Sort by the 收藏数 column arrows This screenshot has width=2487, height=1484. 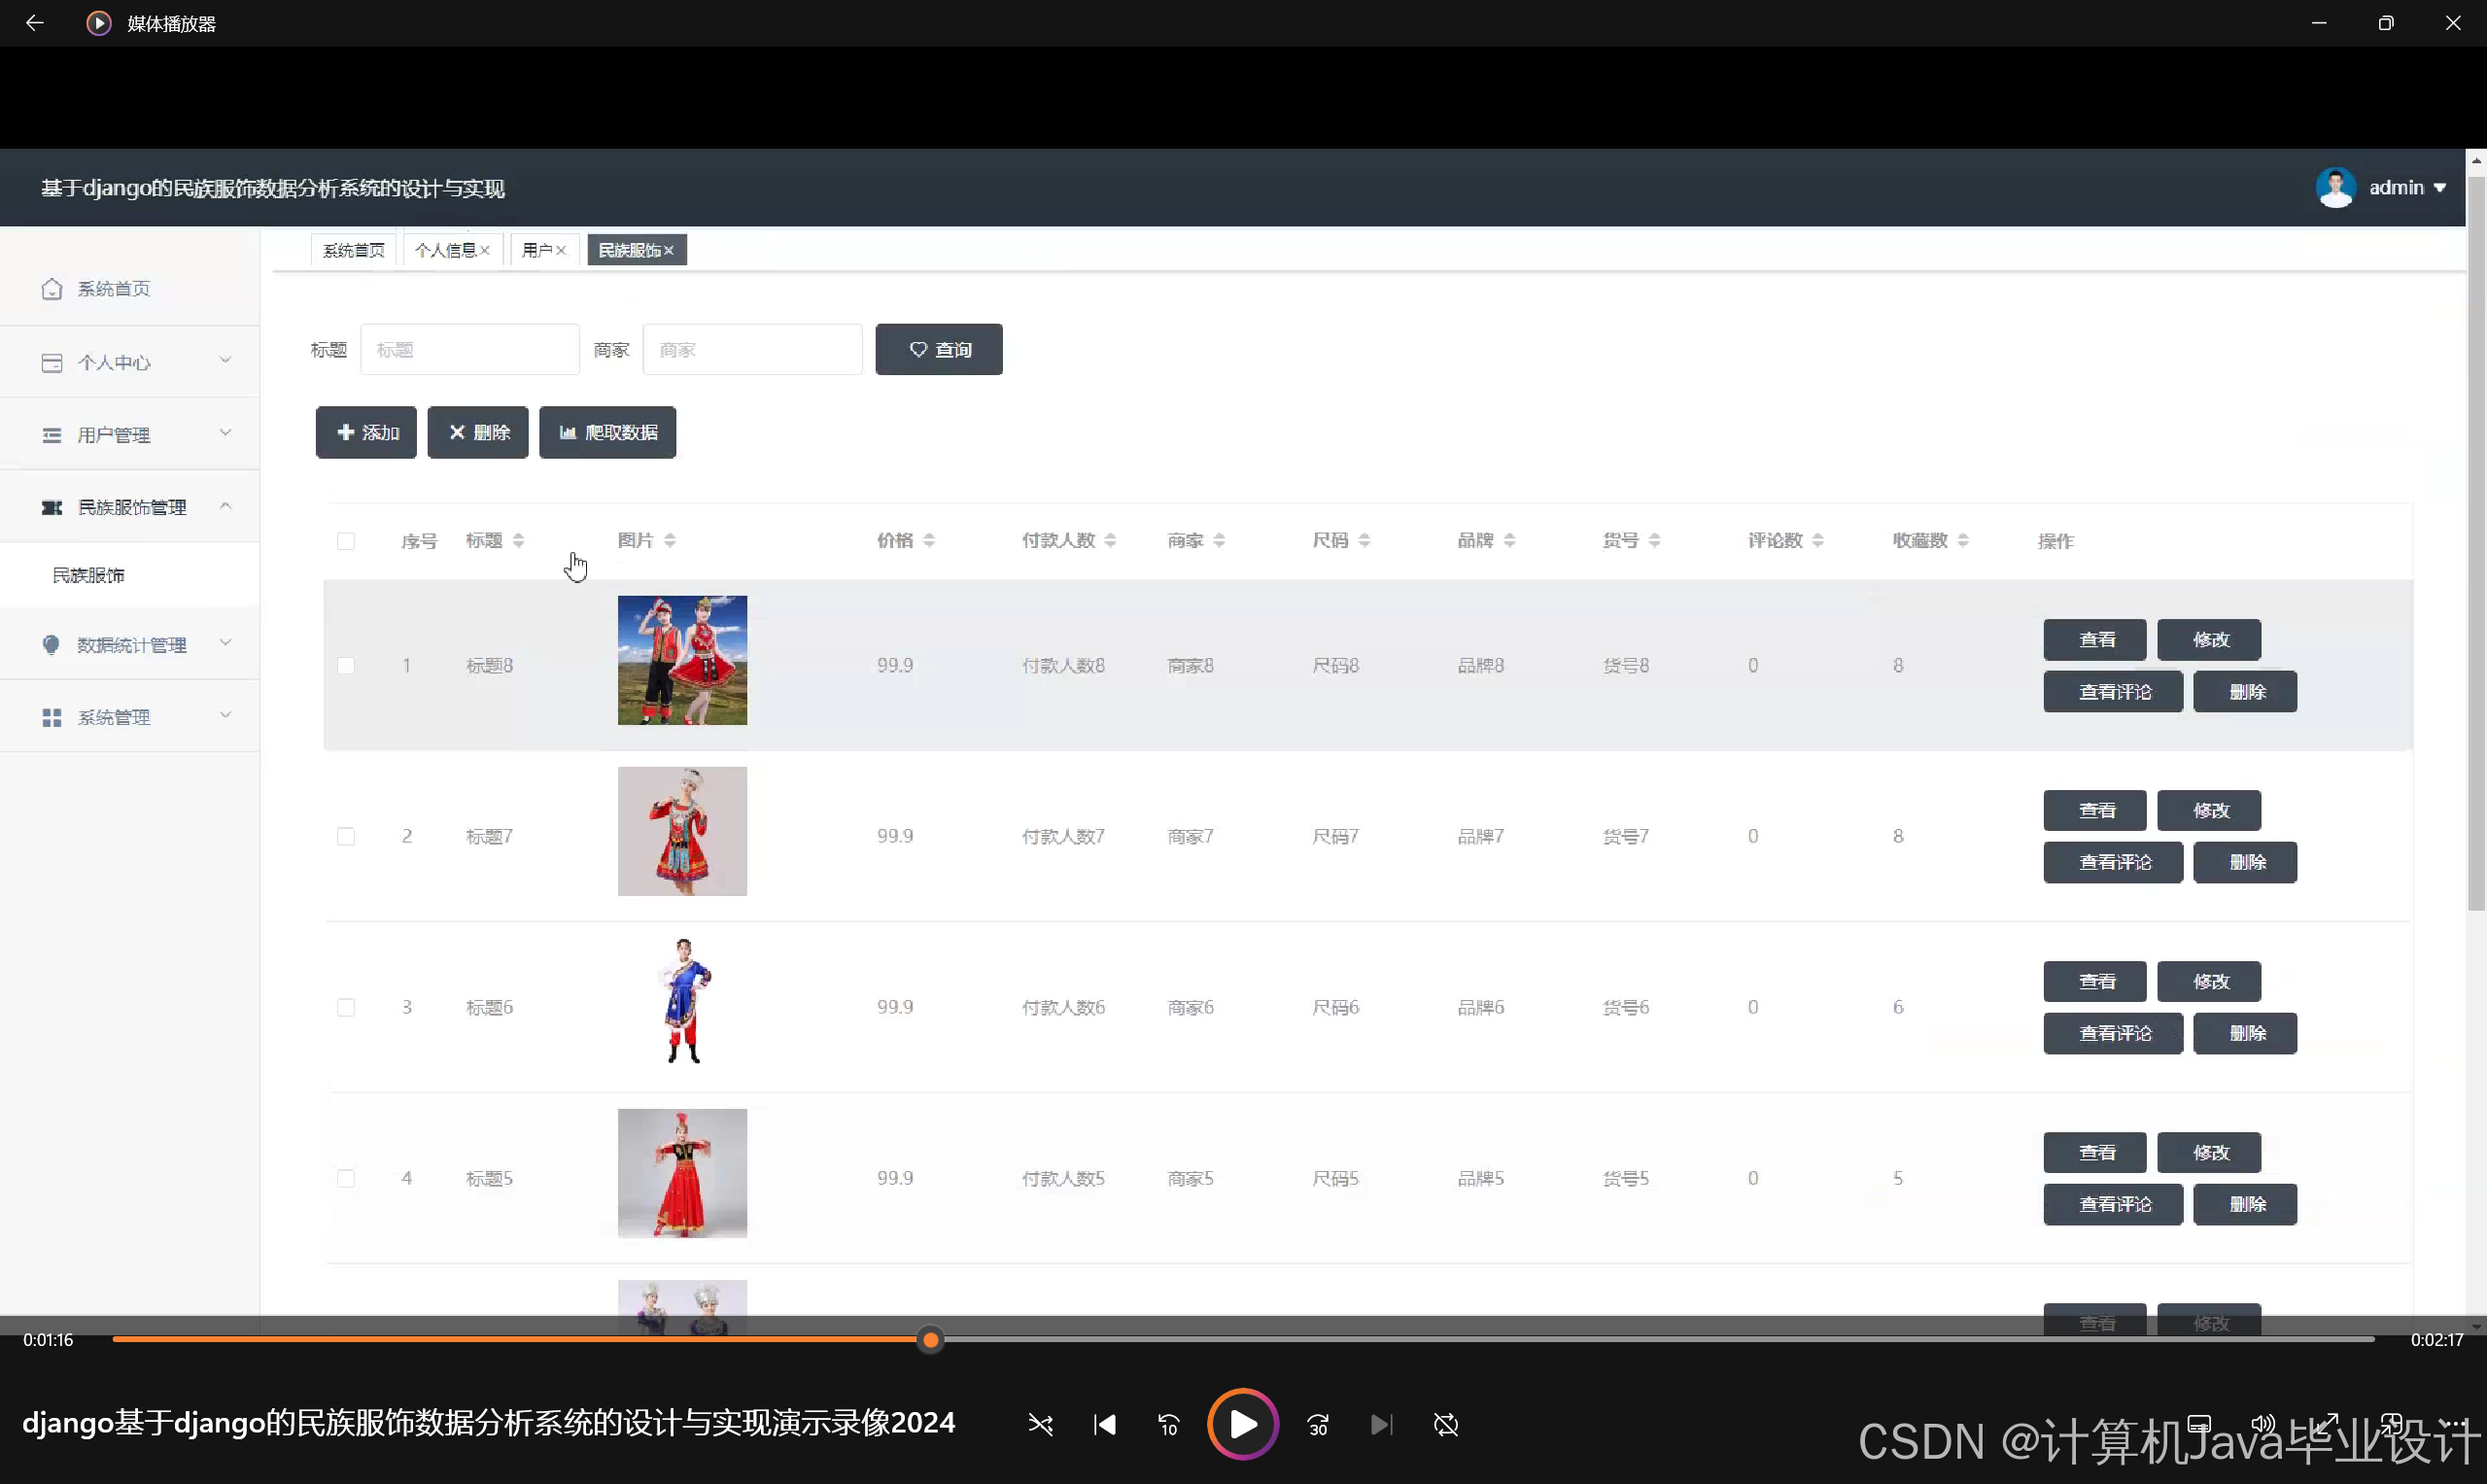(x=1963, y=540)
